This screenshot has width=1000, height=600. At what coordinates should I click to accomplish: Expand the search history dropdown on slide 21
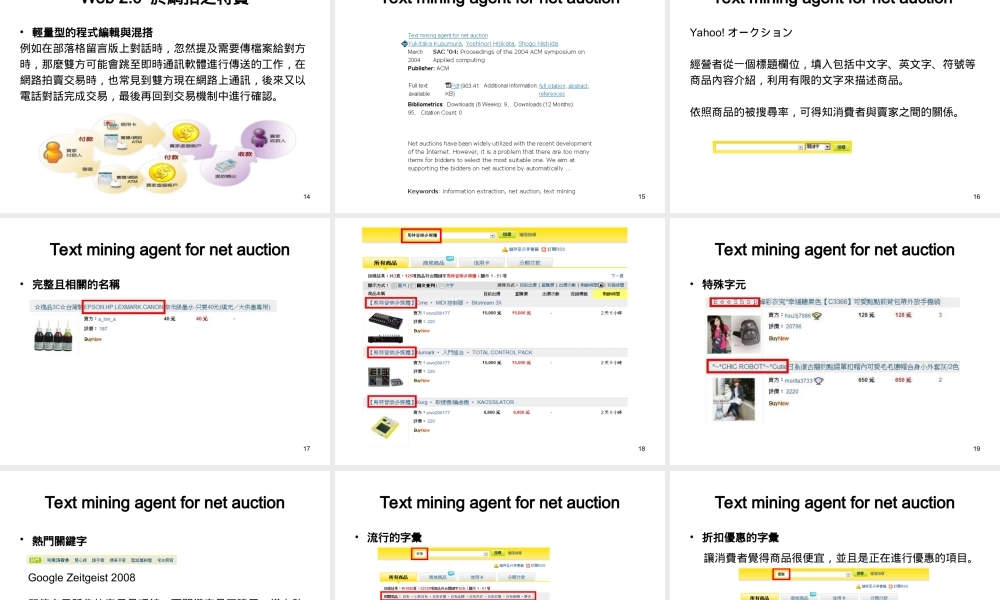(847, 574)
